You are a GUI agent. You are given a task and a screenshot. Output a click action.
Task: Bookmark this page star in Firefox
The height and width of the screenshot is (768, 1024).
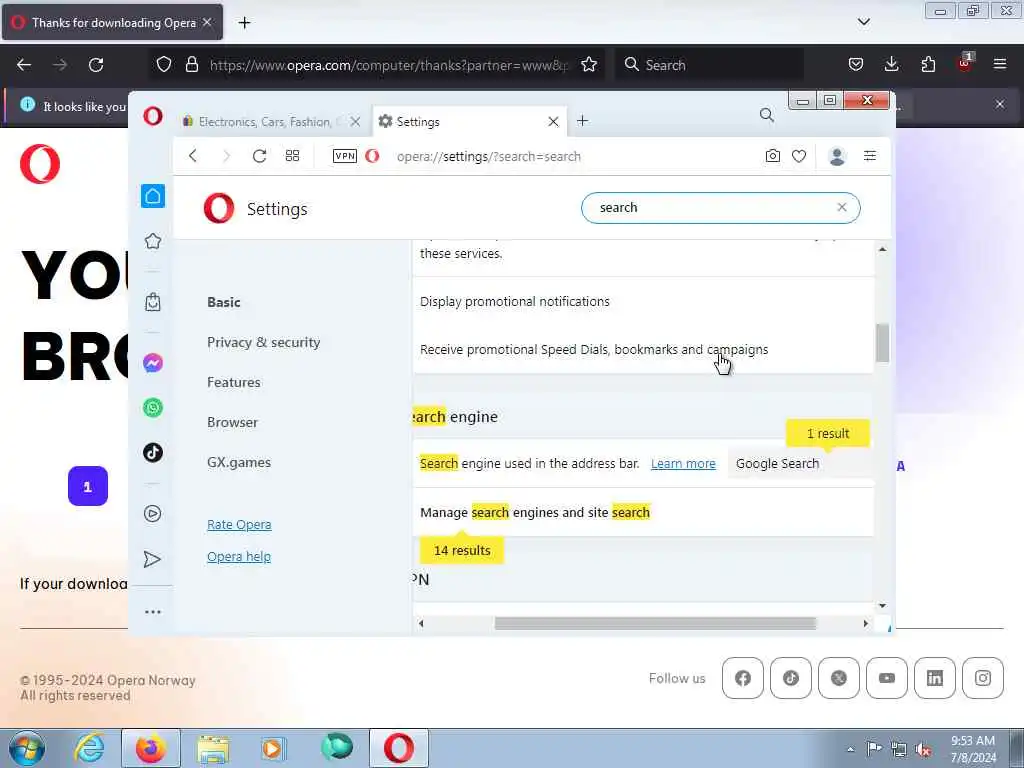(x=589, y=64)
